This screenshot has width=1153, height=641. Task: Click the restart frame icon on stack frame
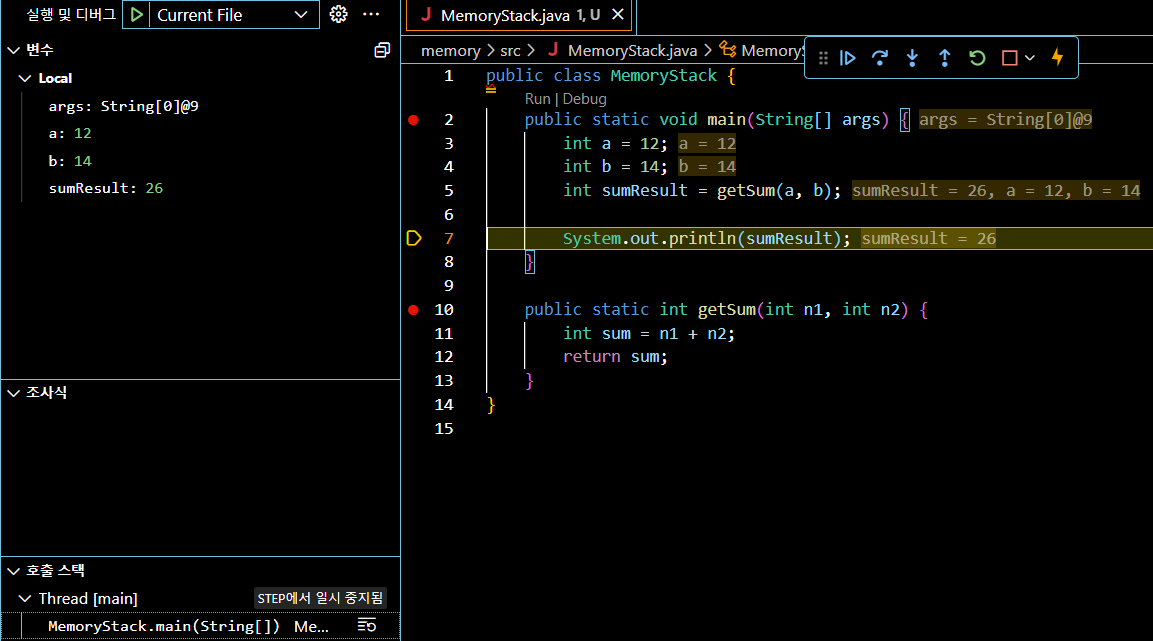point(366,626)
